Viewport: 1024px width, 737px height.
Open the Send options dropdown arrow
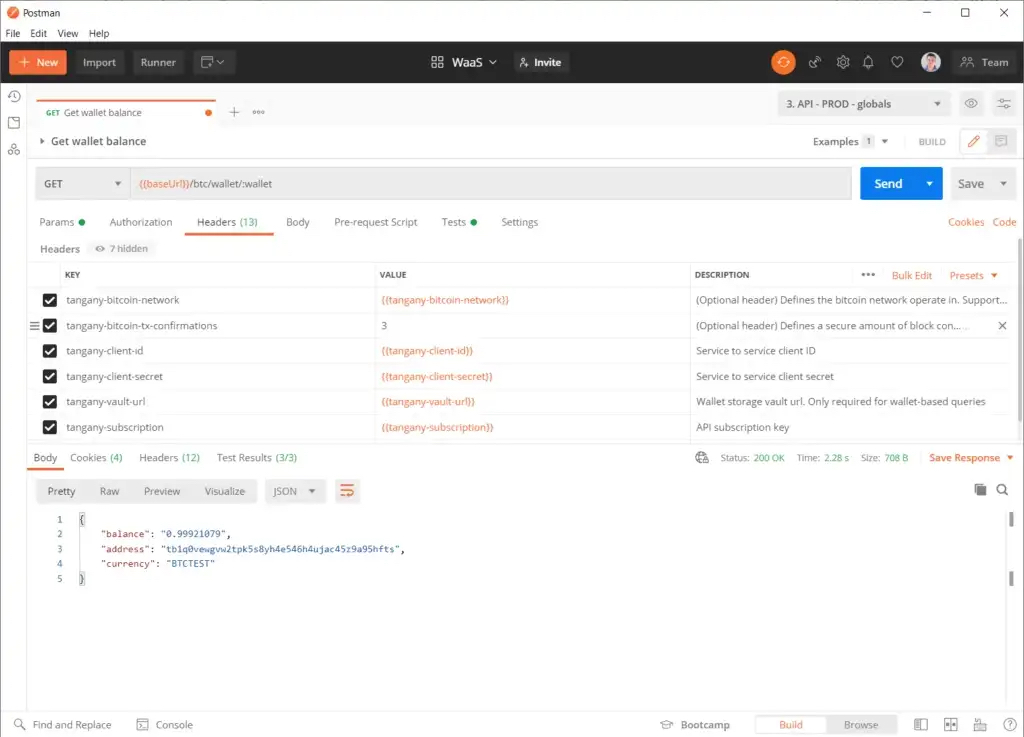(x=929, y=184)
